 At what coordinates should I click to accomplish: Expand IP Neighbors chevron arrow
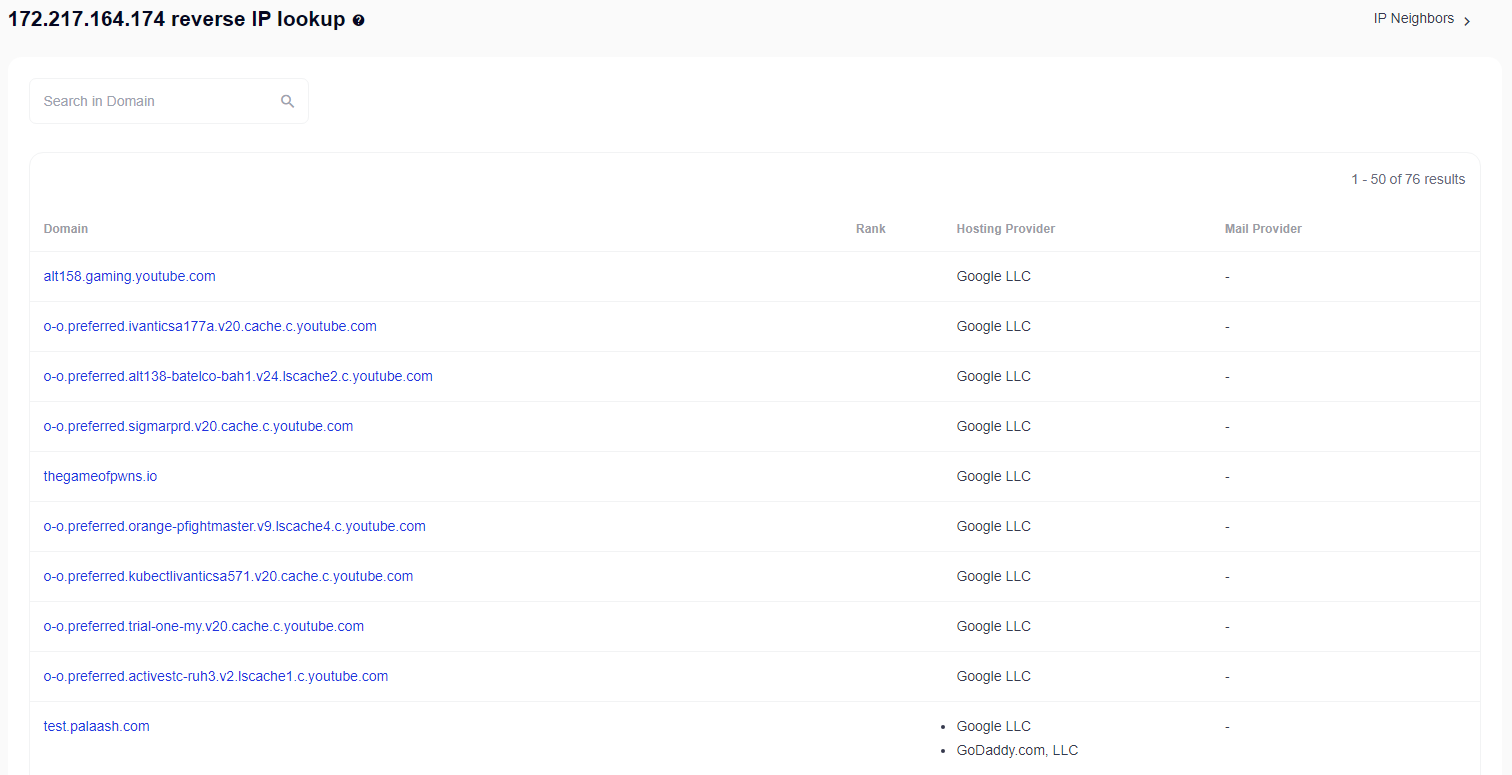pyautogui.click(x=1467, y=21)
